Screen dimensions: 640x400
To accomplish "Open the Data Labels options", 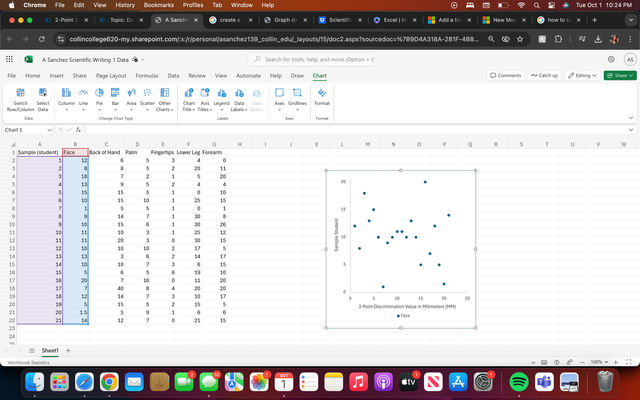I will pos(239,100).
